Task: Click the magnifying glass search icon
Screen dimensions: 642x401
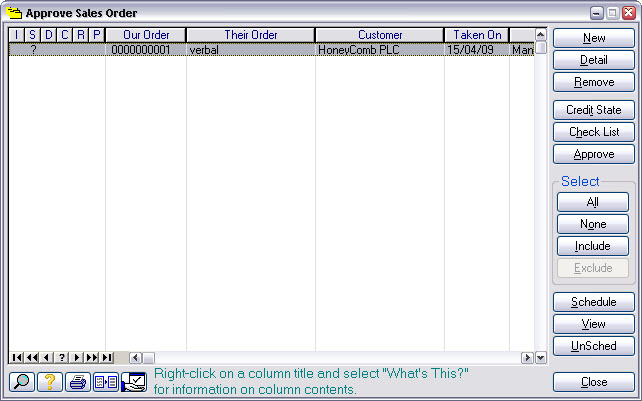Action: [x=22, y=382]
